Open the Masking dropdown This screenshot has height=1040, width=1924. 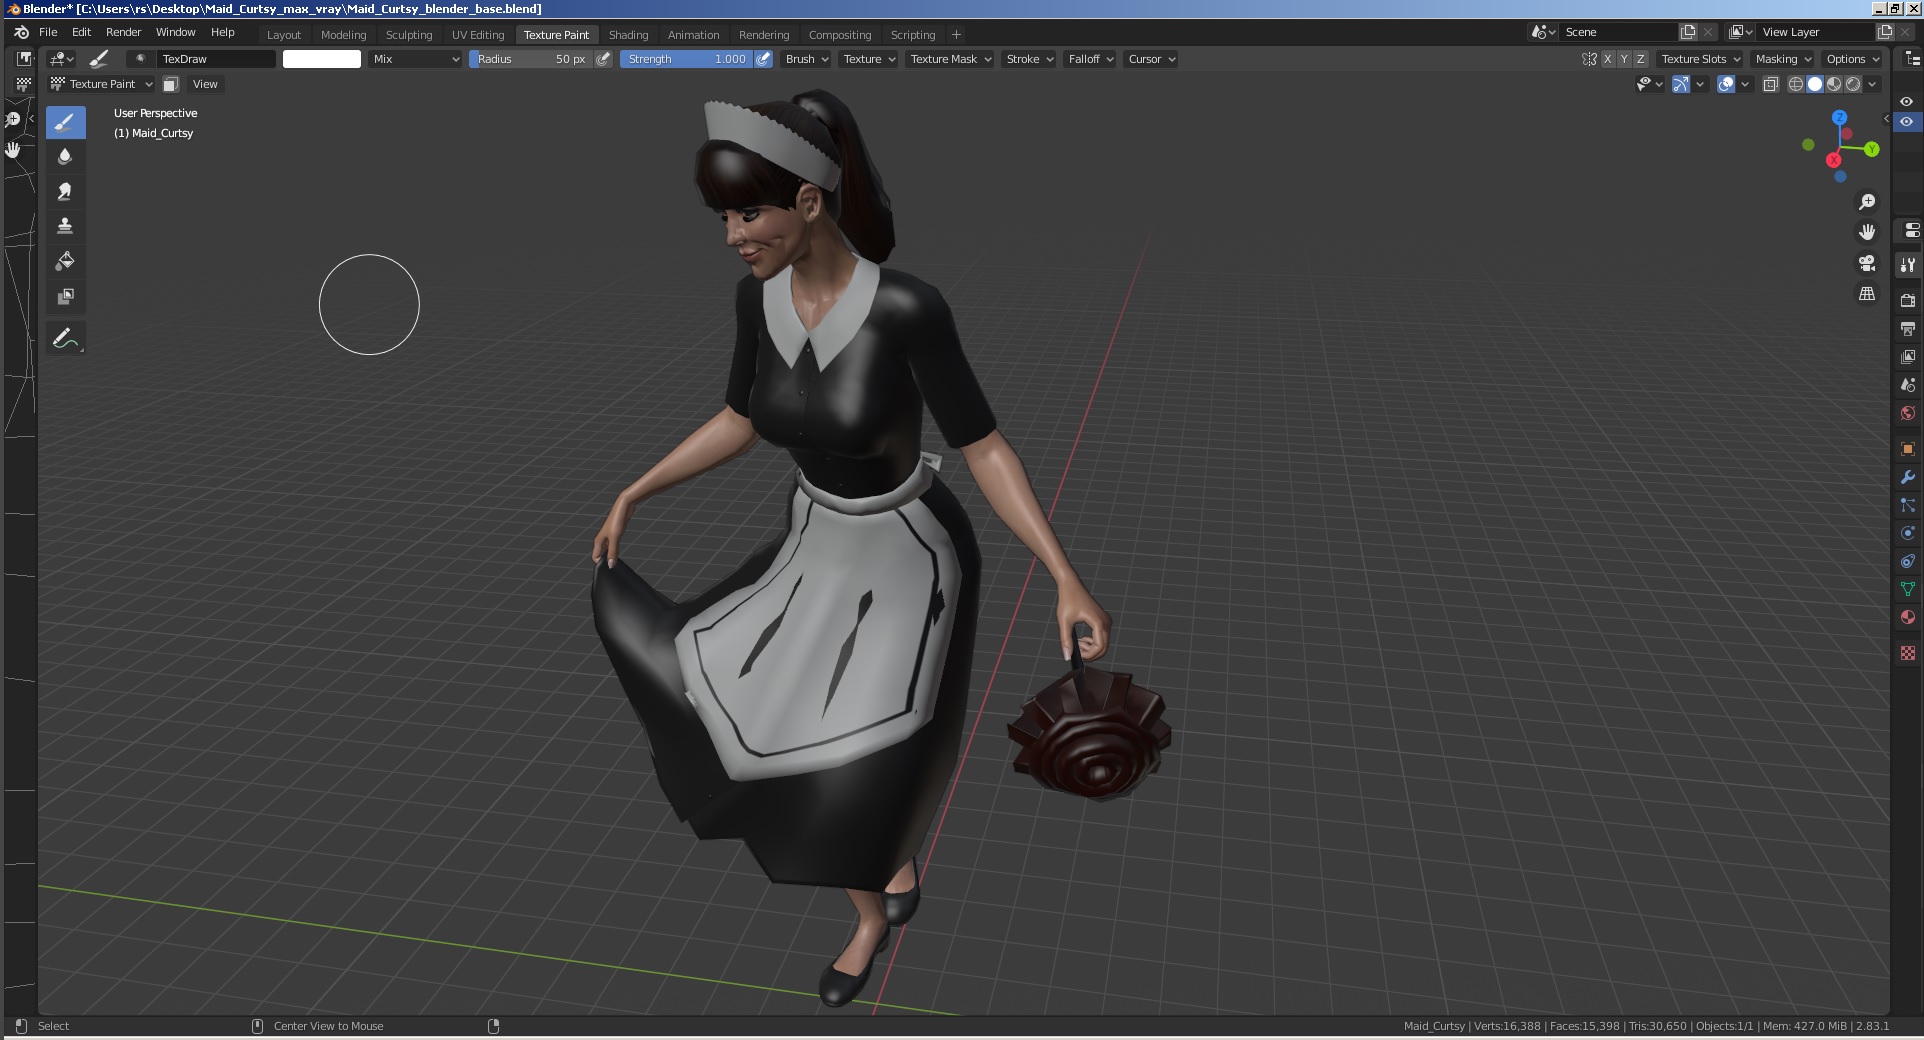point(1783,59)
